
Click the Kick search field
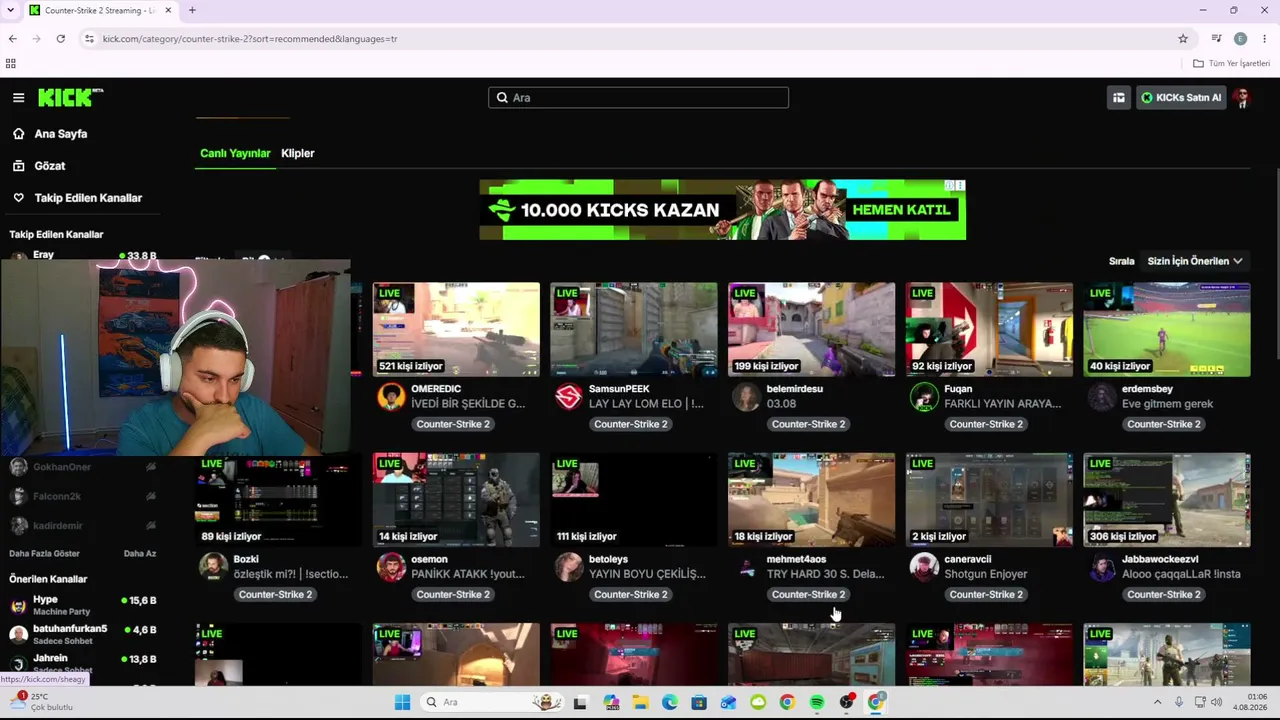tap(638, 97)
